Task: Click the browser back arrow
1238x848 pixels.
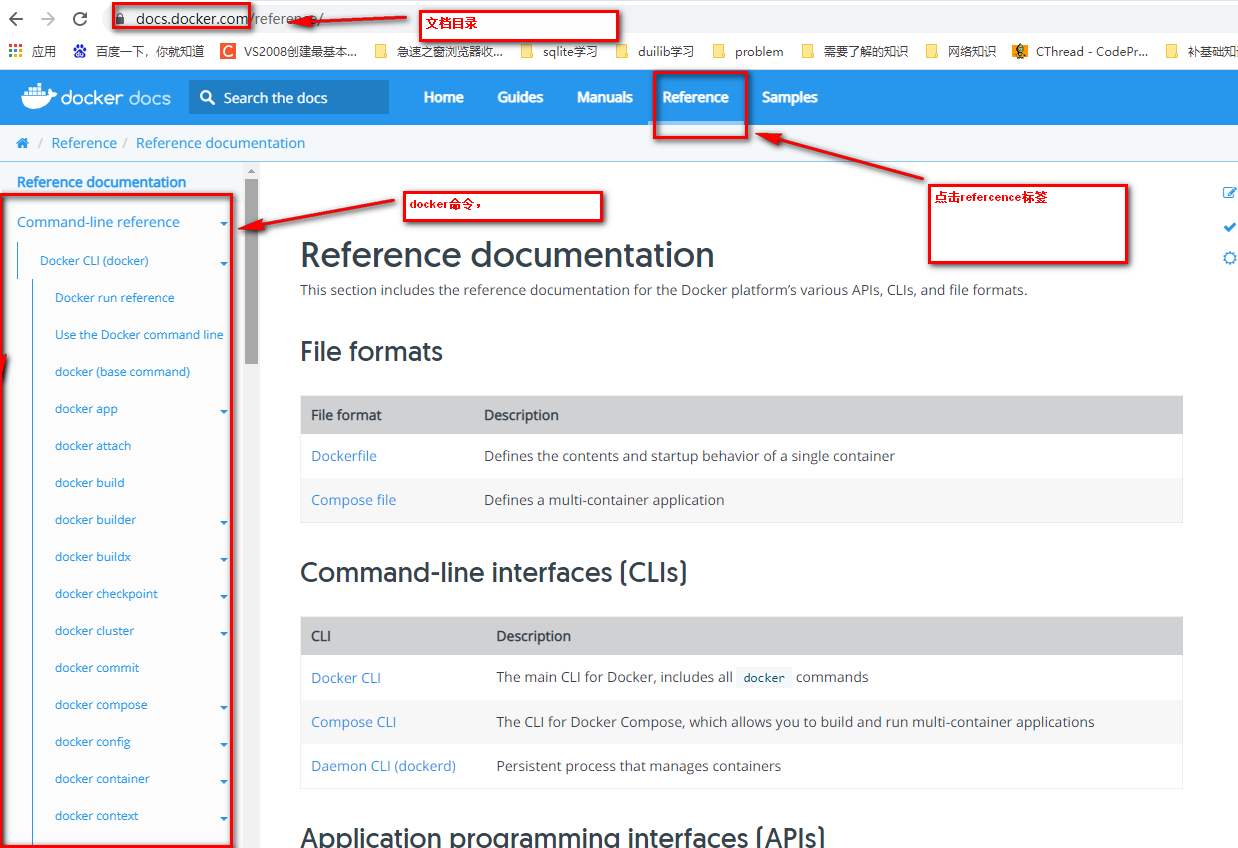Action: (x=17, y=19)
